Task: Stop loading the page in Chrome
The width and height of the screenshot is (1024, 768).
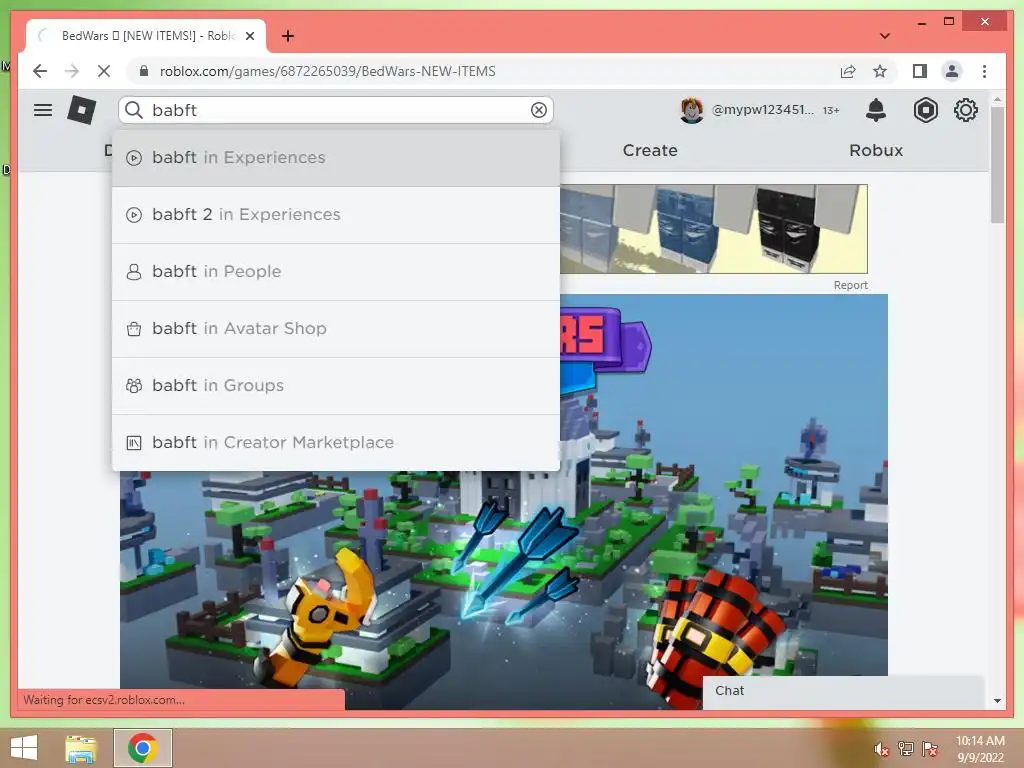Action: coord(104,71)
